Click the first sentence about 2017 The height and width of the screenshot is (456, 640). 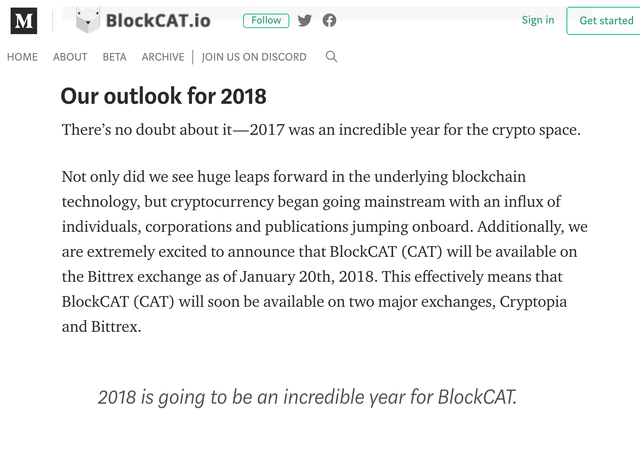click(321, 130)
